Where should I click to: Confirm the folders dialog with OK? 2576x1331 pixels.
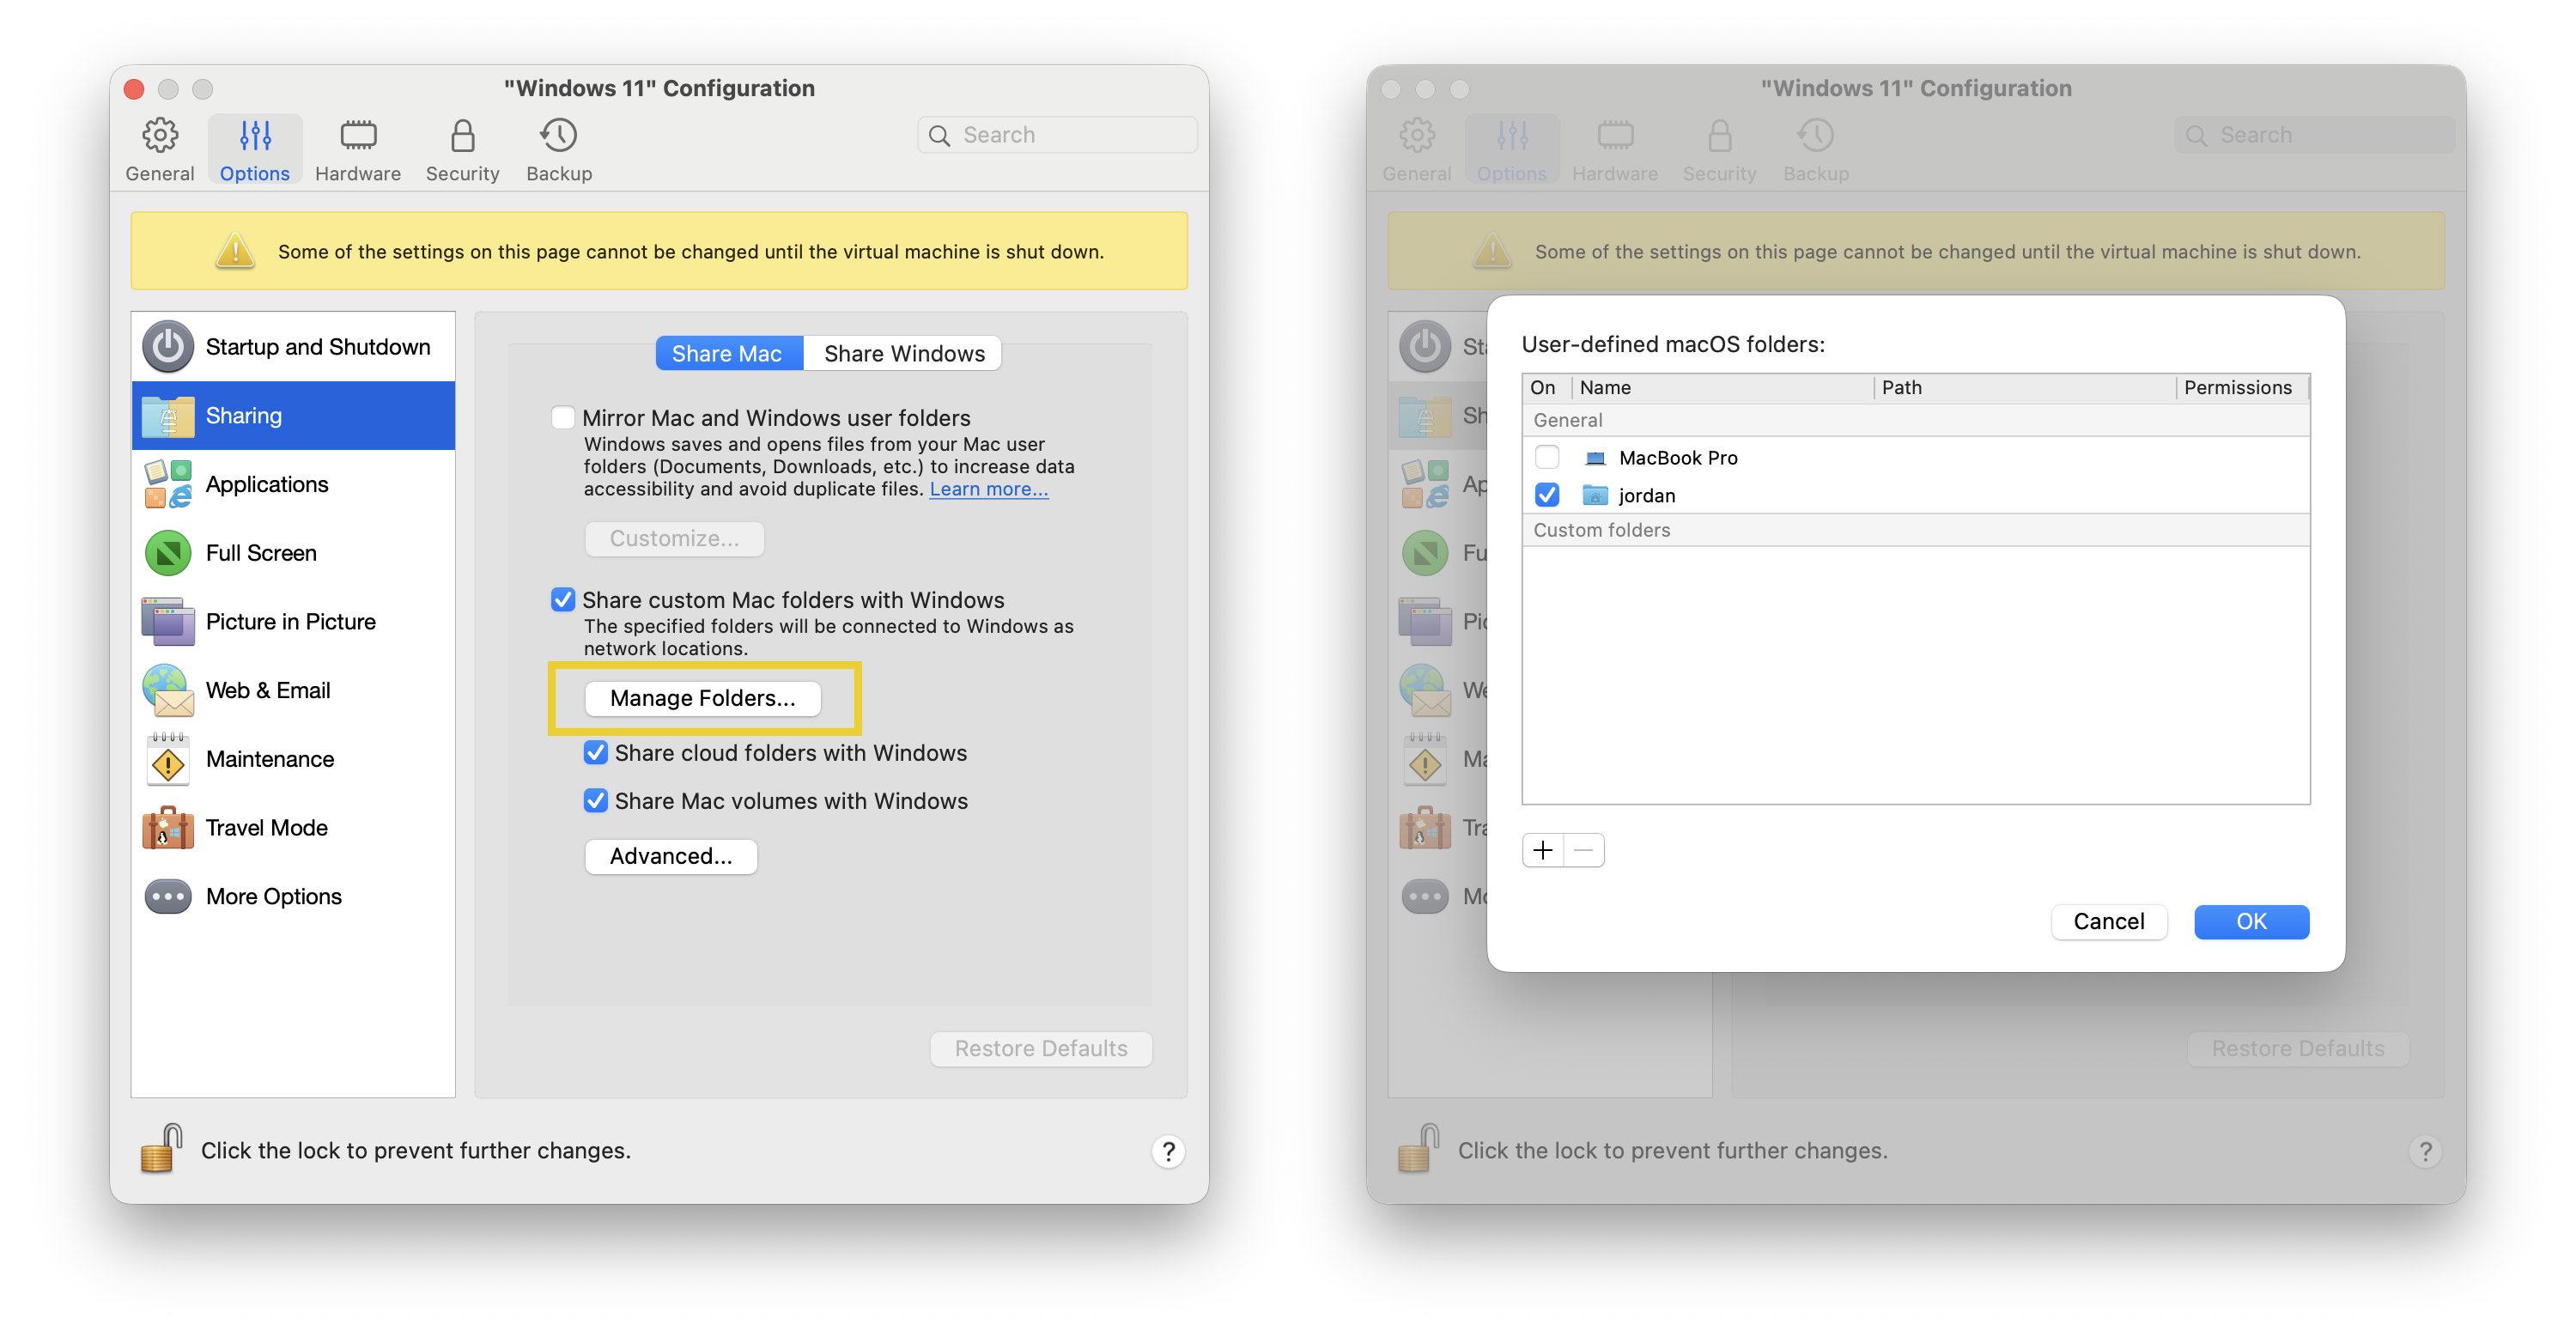(2251, 921)
